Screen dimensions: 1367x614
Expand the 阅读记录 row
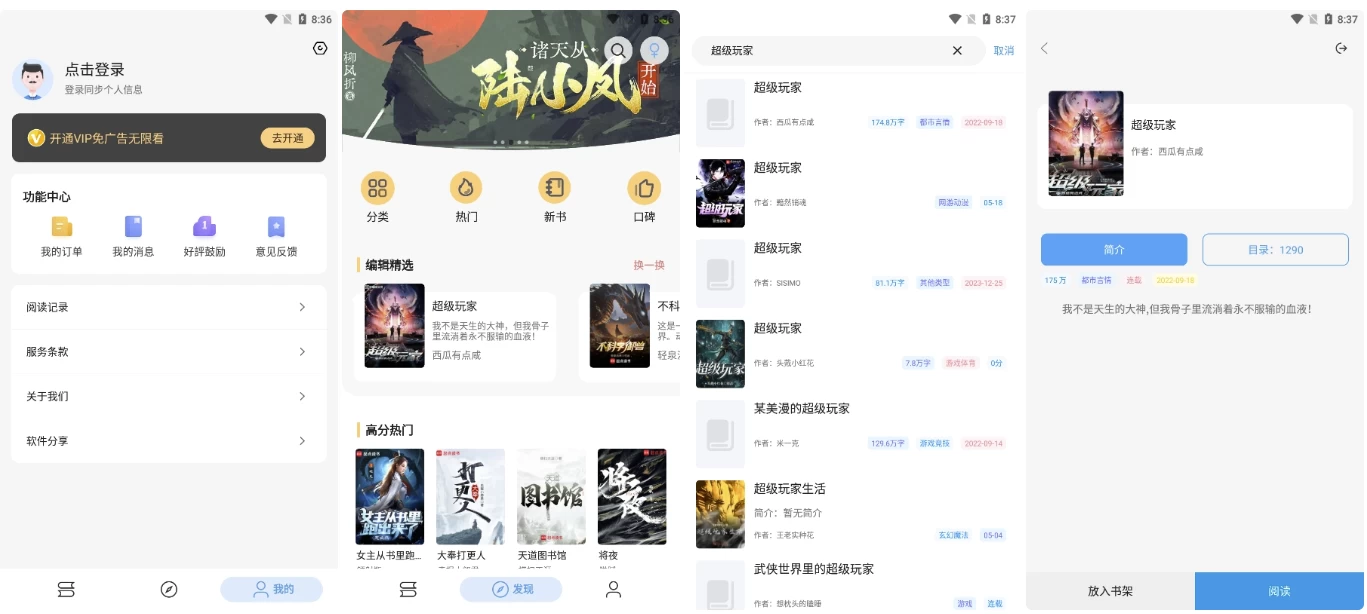(168, 307)
